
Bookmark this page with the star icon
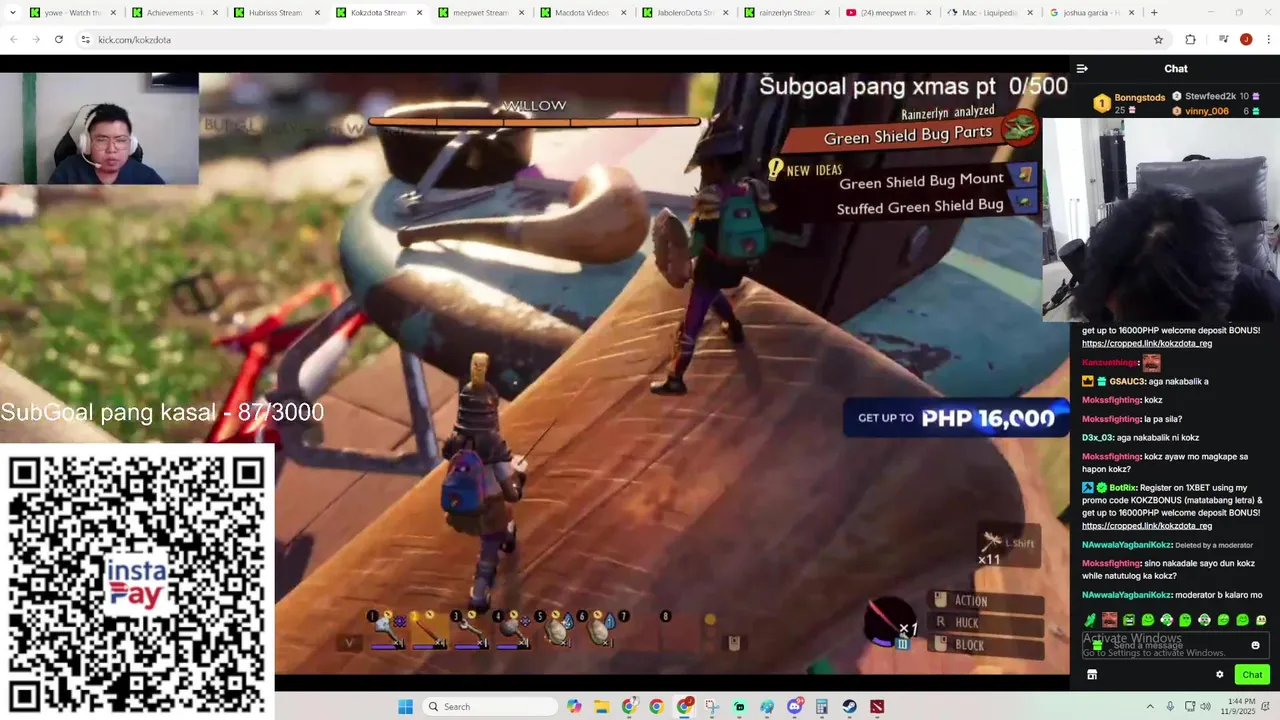point(1158,39)
